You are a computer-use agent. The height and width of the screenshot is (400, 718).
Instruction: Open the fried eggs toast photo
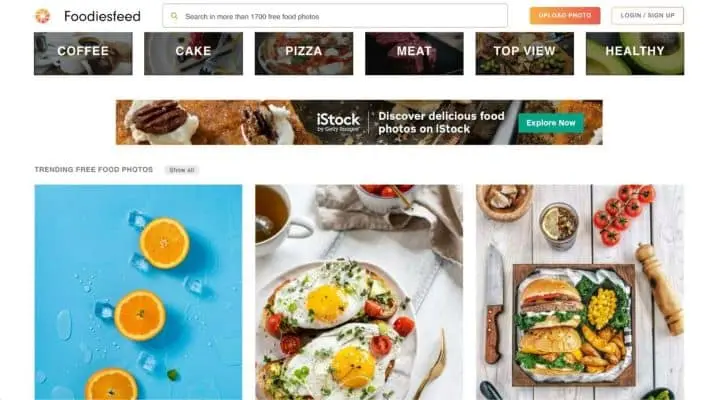coord(359,292)
